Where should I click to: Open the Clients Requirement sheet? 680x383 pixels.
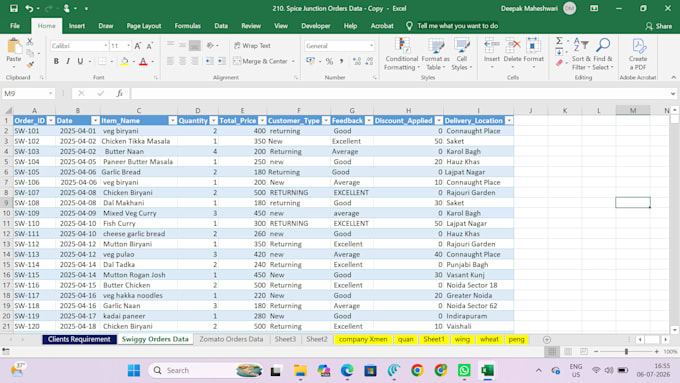point(79,339)
